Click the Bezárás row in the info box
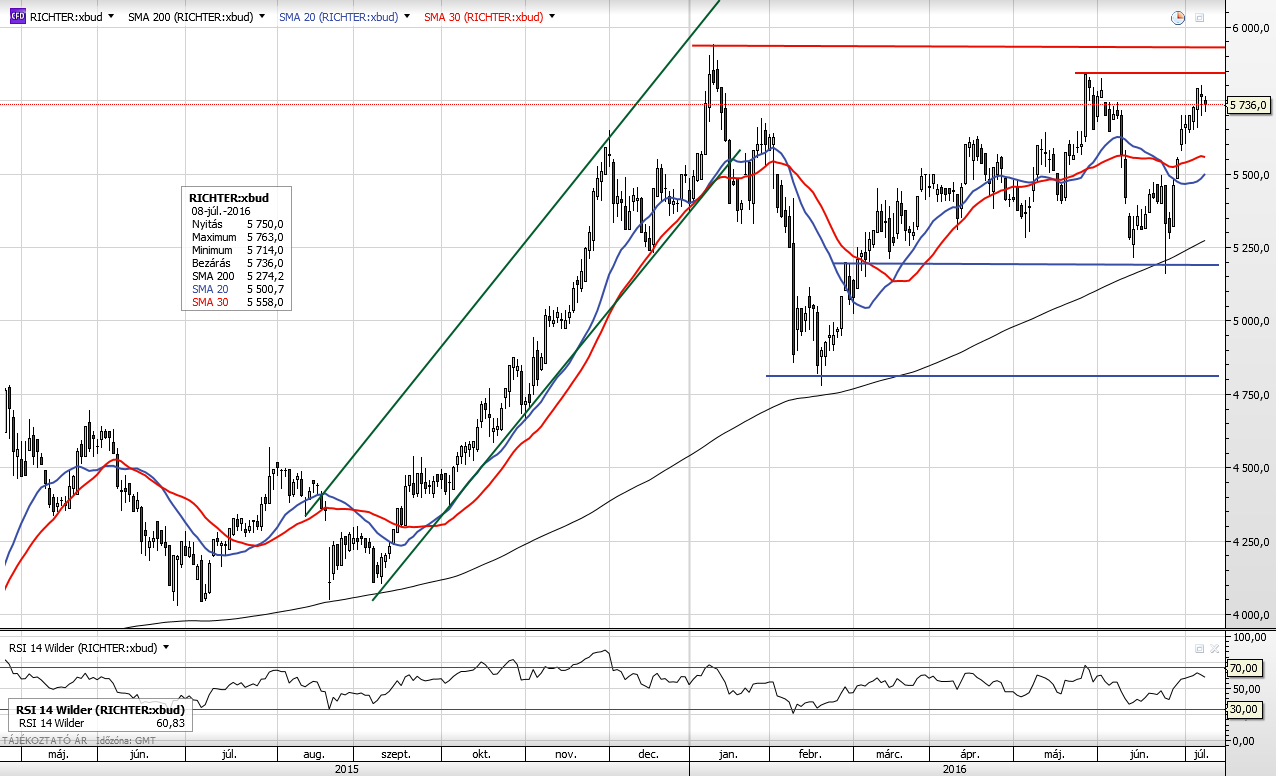Viewport: 1276px width, 776px height. pyautogui.click(x=237, y=263)
